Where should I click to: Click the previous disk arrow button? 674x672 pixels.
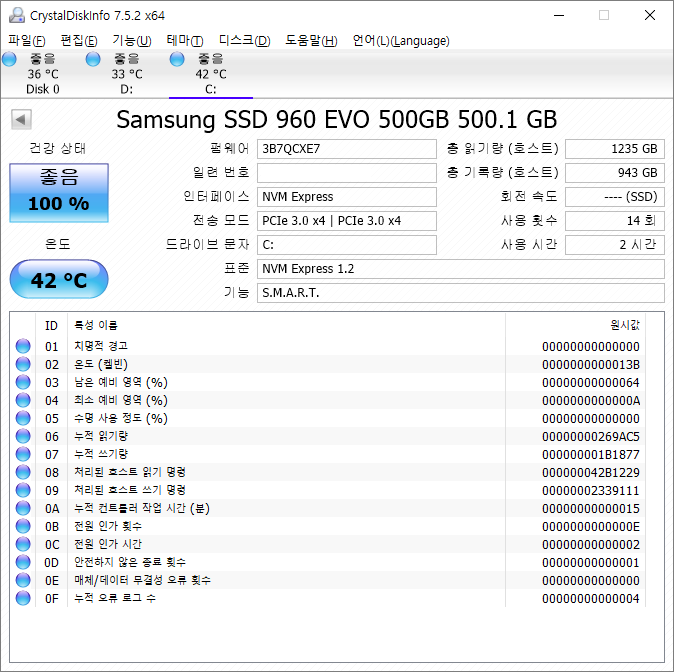coord(21,119)
